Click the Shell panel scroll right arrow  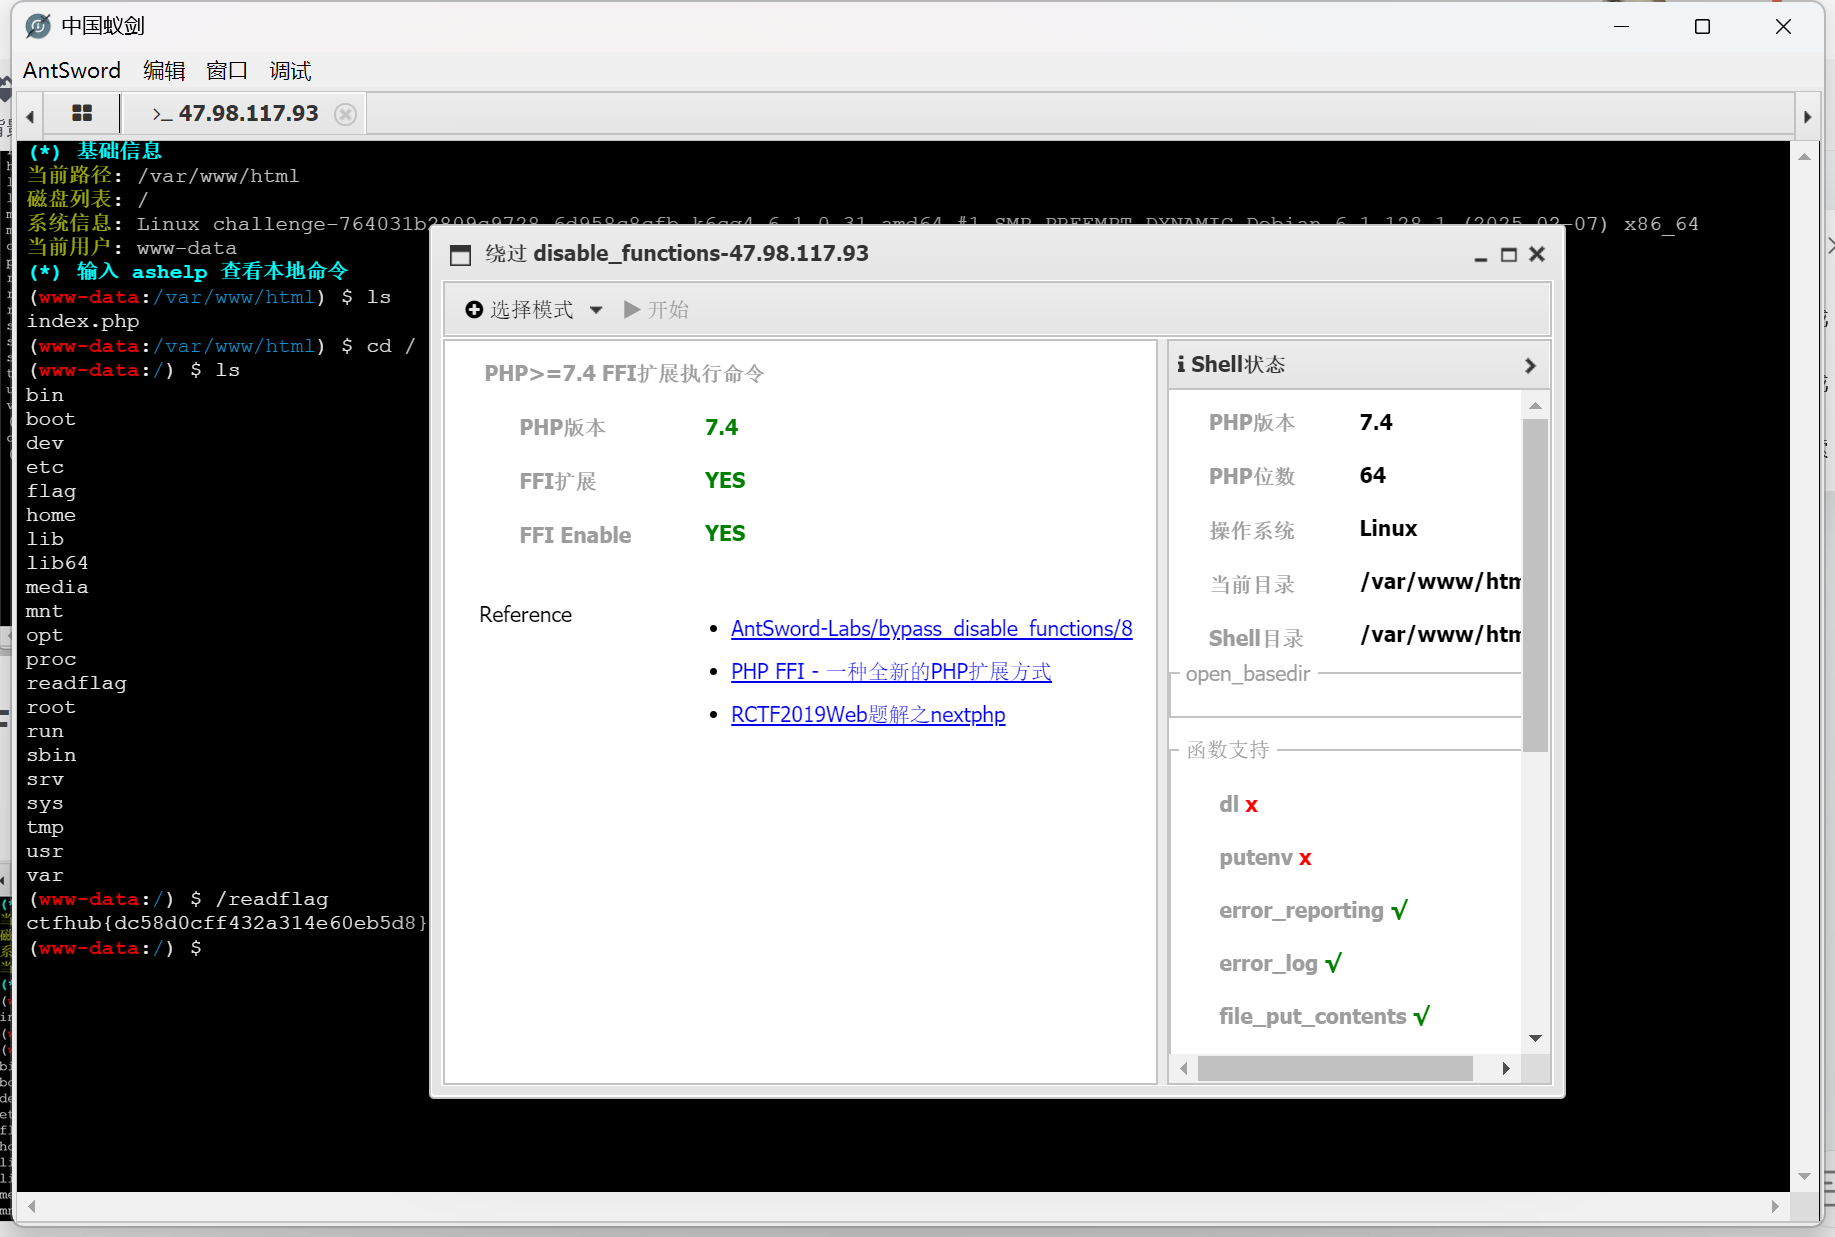coord(1506,1068)
